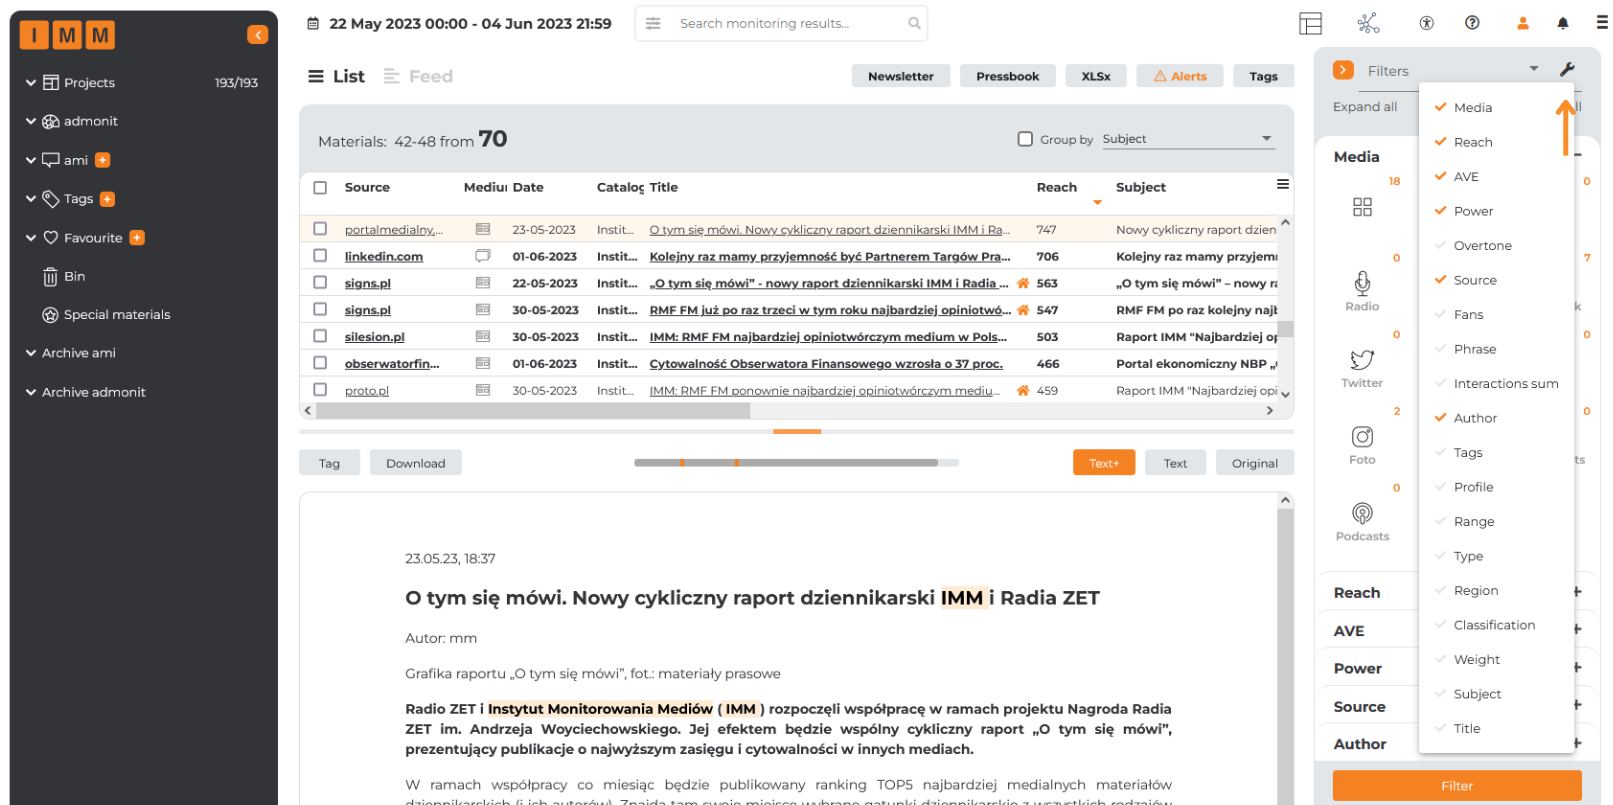Open Special materials
This screenshot has width=1613, height=805.
(106, 314)
